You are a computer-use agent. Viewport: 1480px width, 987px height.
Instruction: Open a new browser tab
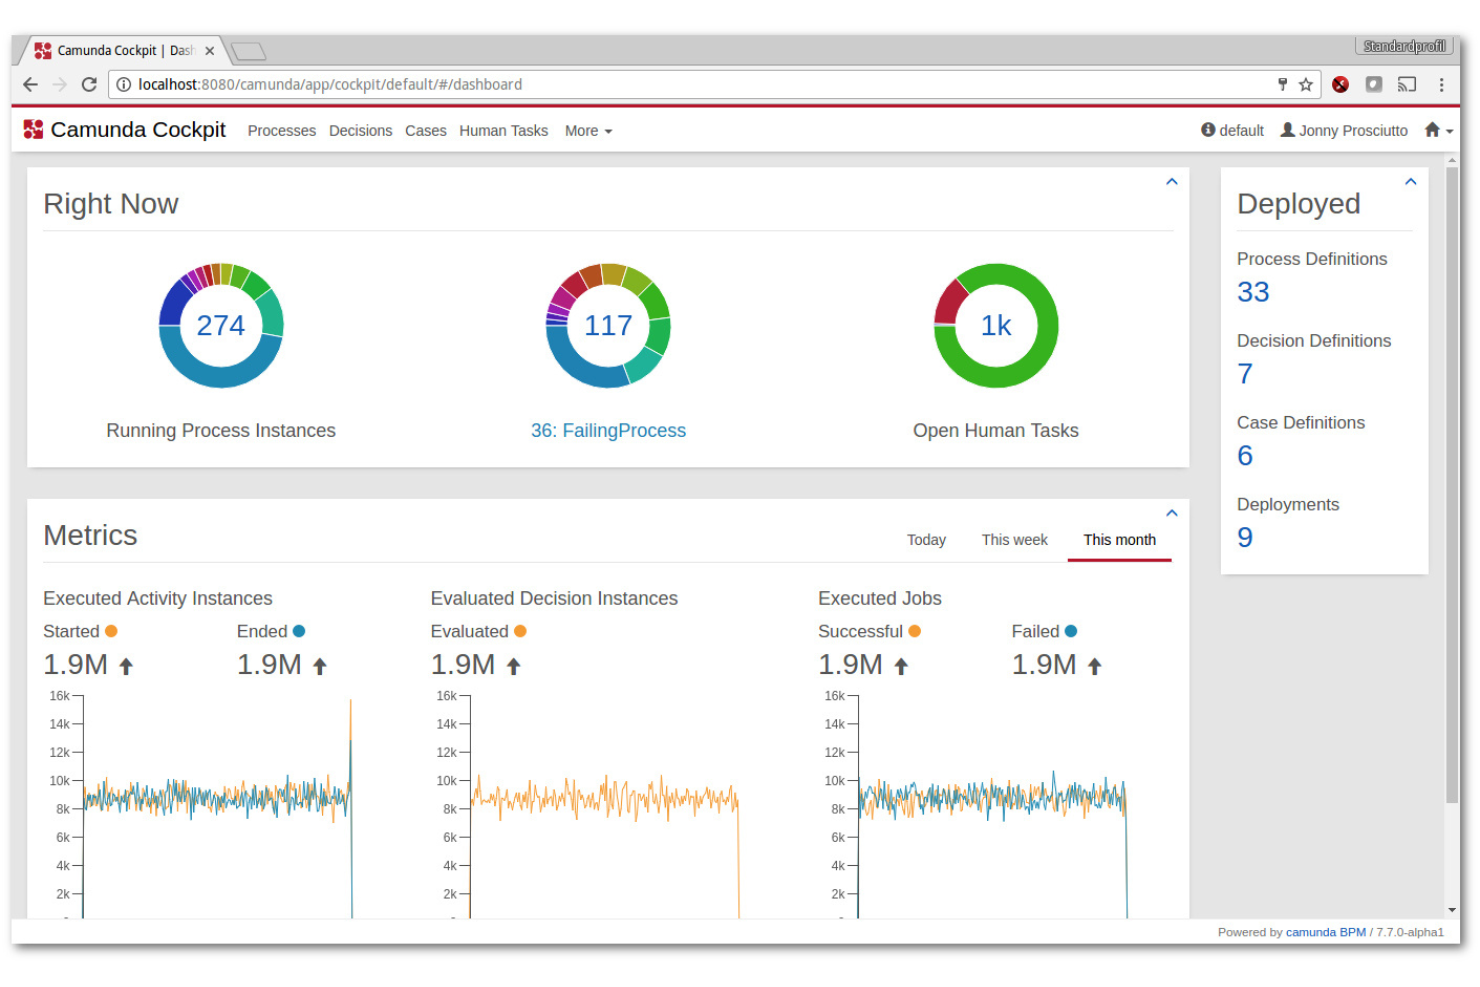[x=248, y=51]
